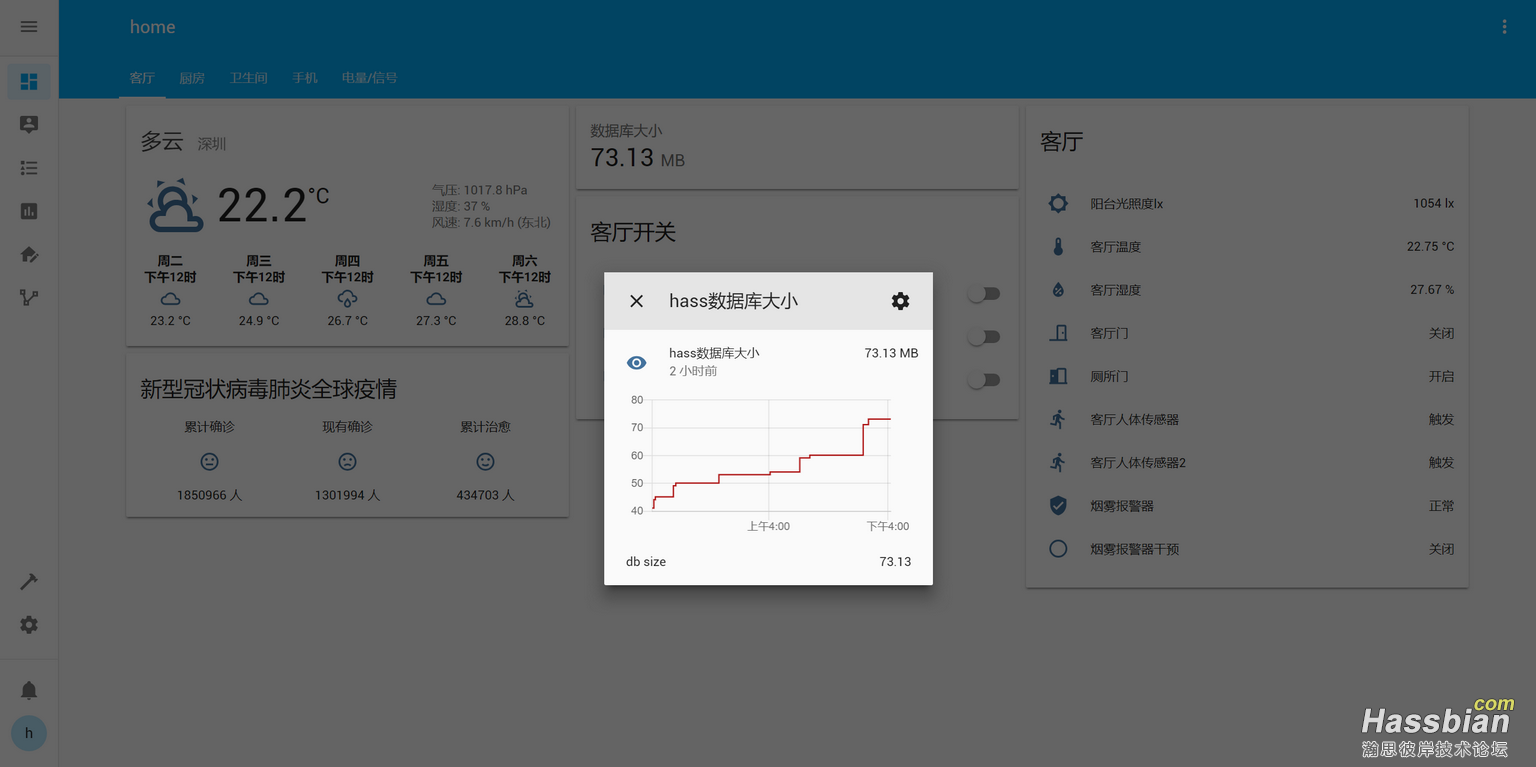The height and width of the screenshot is (767, 1536).
Task: Click the 周三 forecast 24.9 °C
Action: click(258, 321)
